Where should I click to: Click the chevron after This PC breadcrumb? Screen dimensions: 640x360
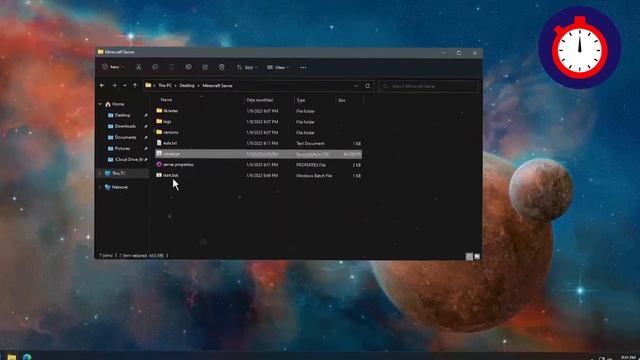pyautogui.click(x=176, y=86)
